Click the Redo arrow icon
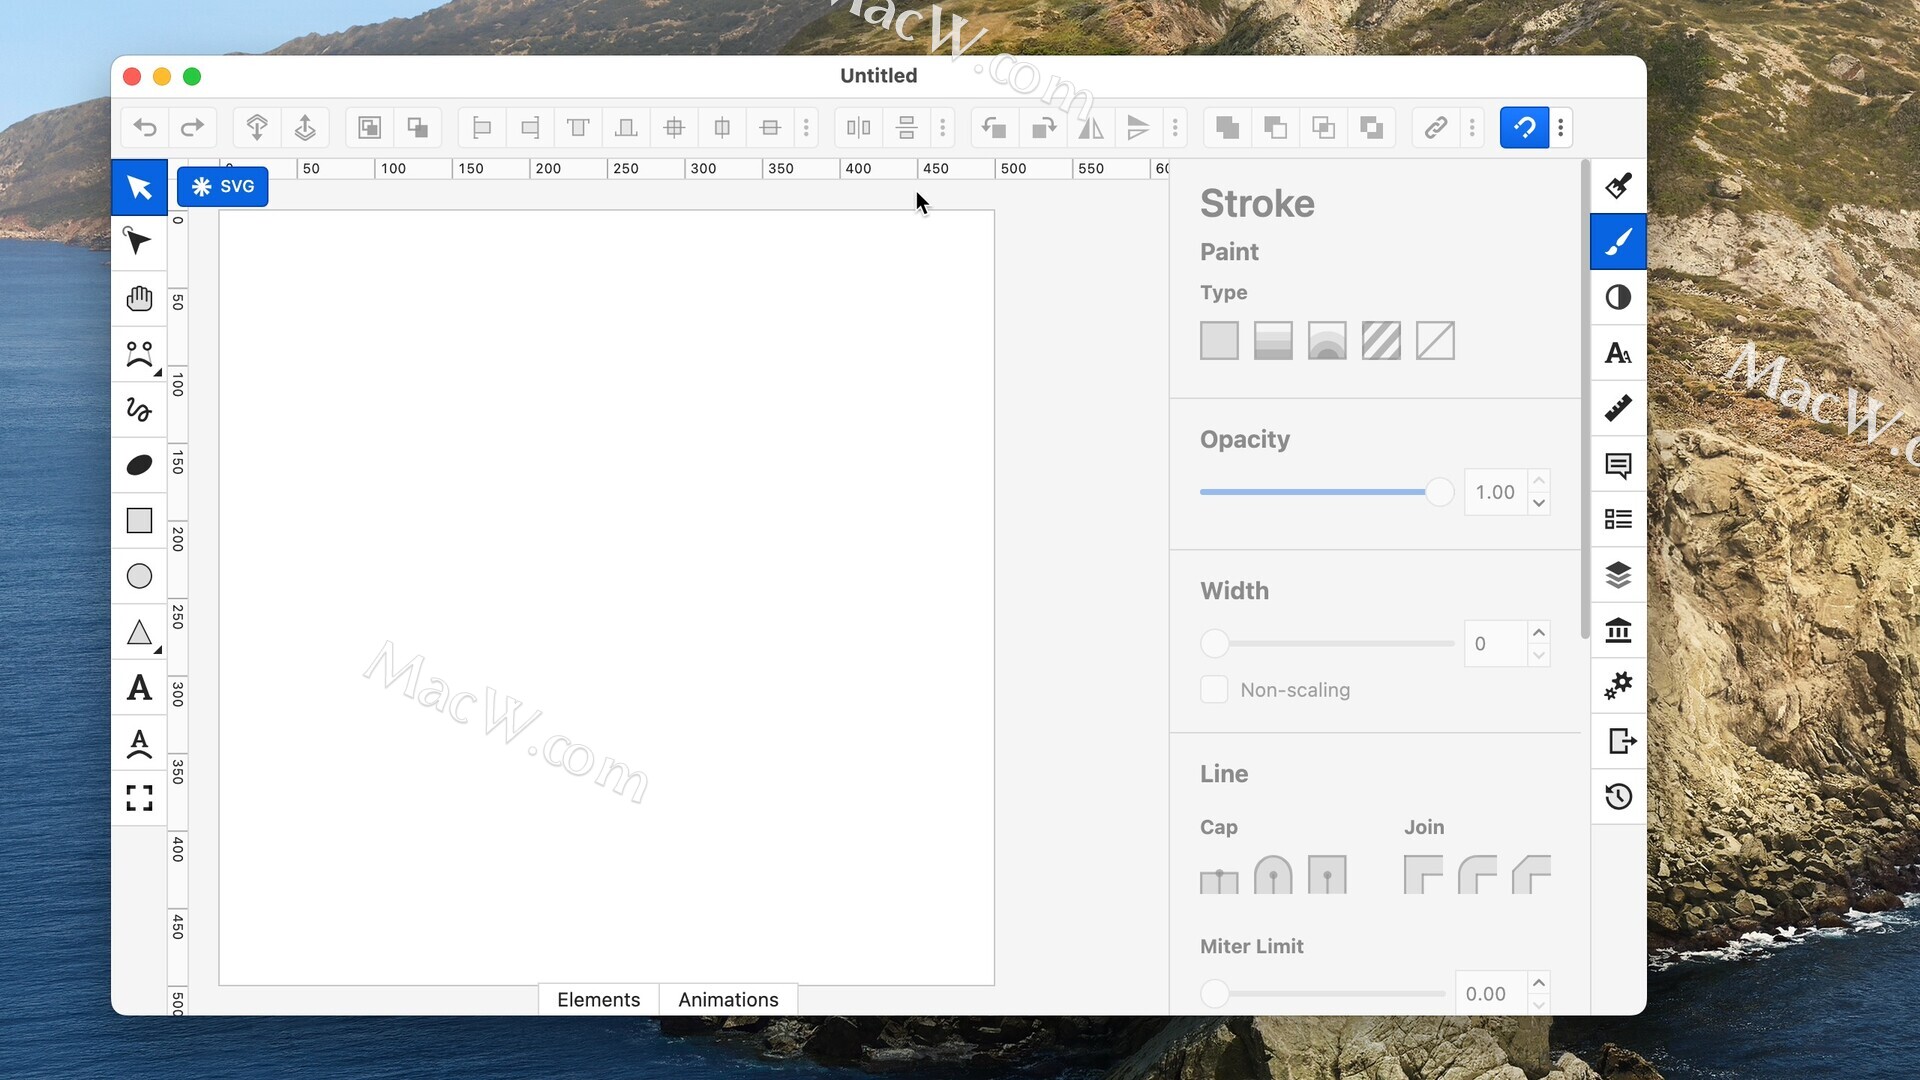1920x1080 pixels. 192,127
